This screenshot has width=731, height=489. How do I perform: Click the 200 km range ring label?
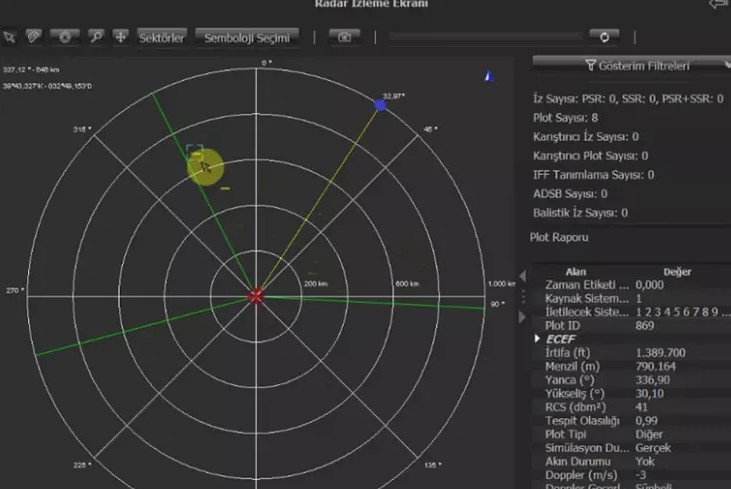316,283
